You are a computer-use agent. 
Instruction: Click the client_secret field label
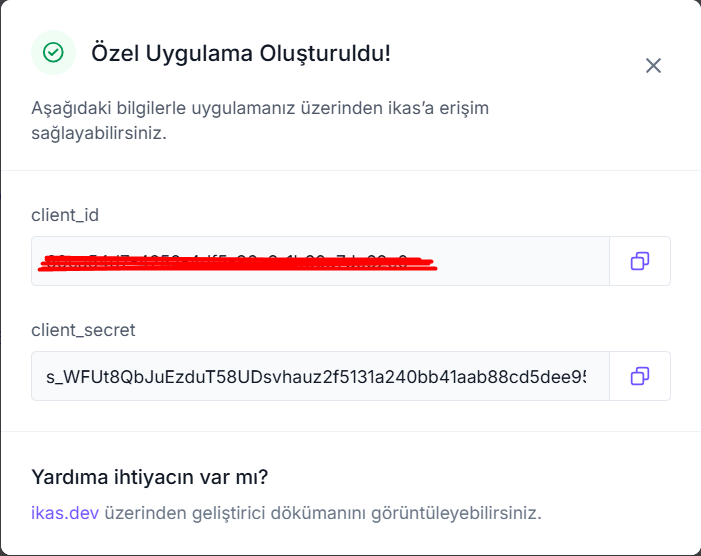(x=83, y=330)
